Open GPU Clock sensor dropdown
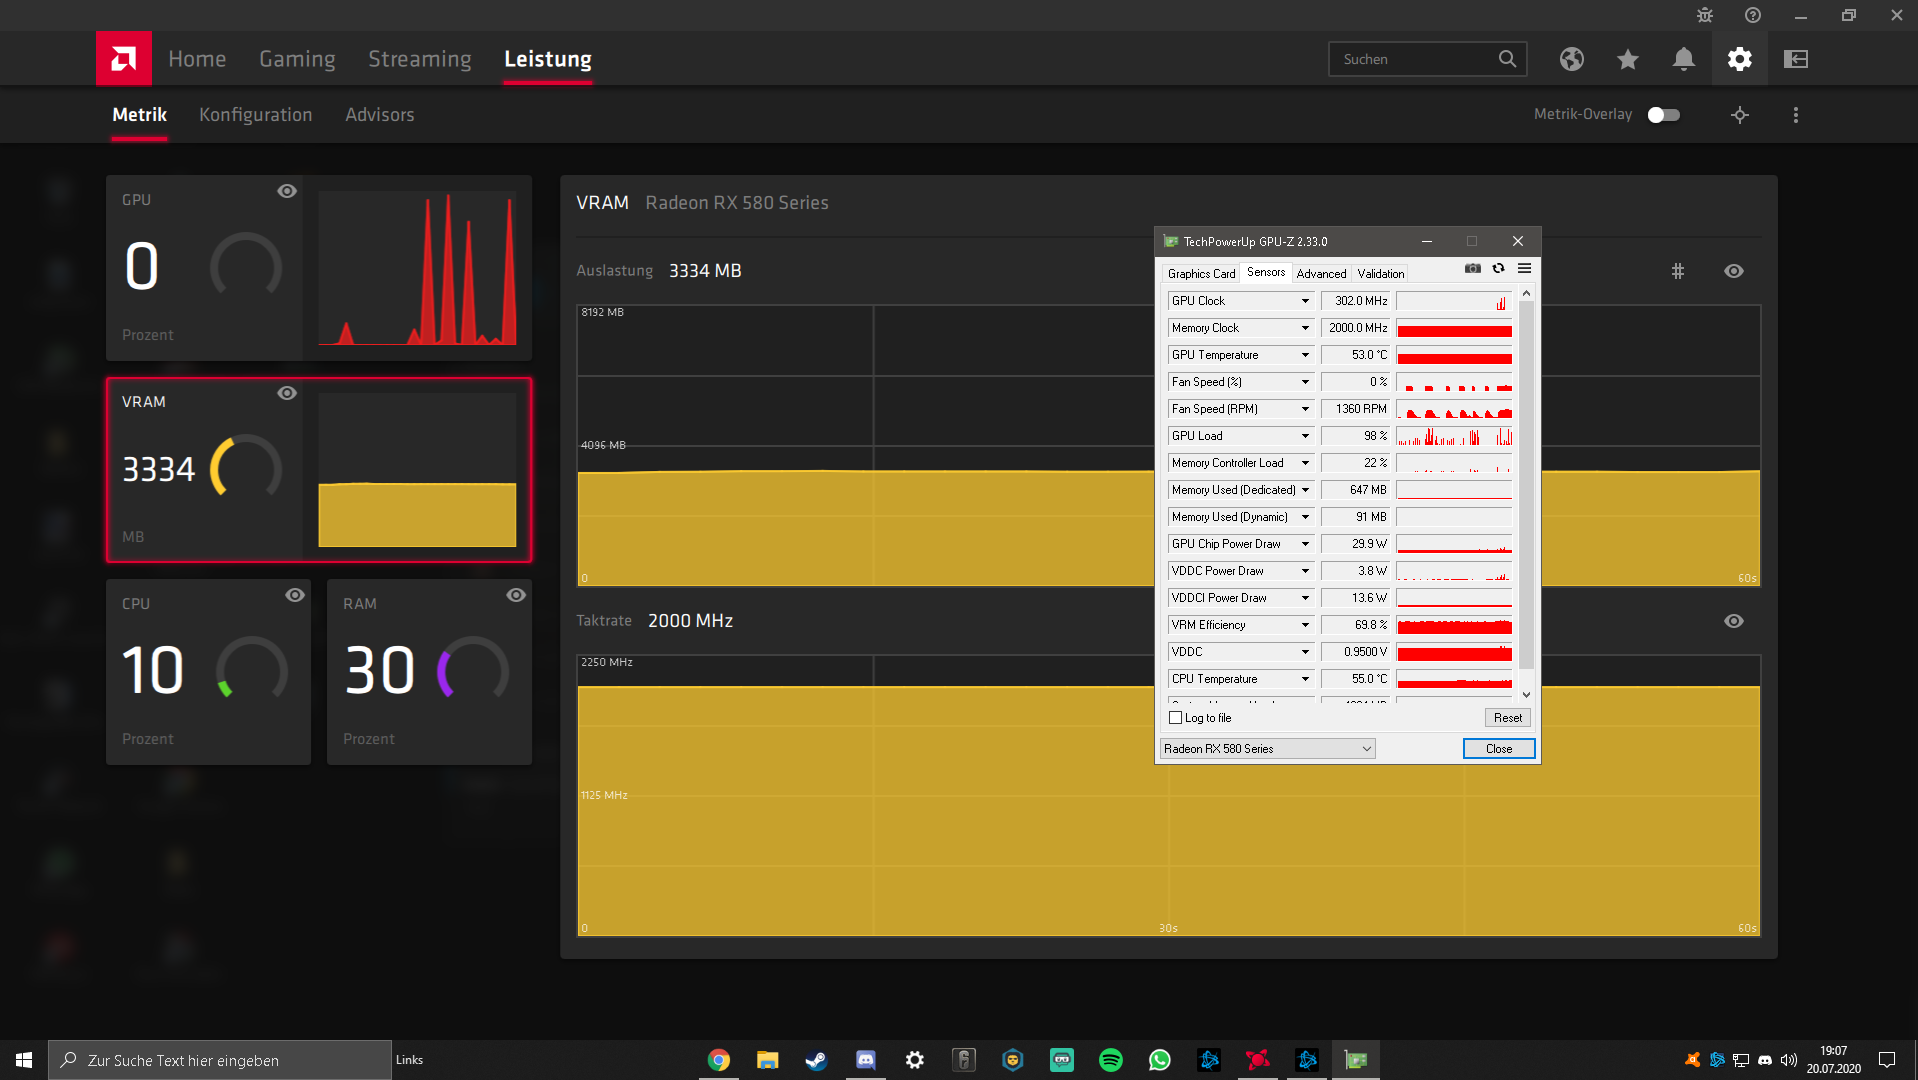 click(1305, 301)
